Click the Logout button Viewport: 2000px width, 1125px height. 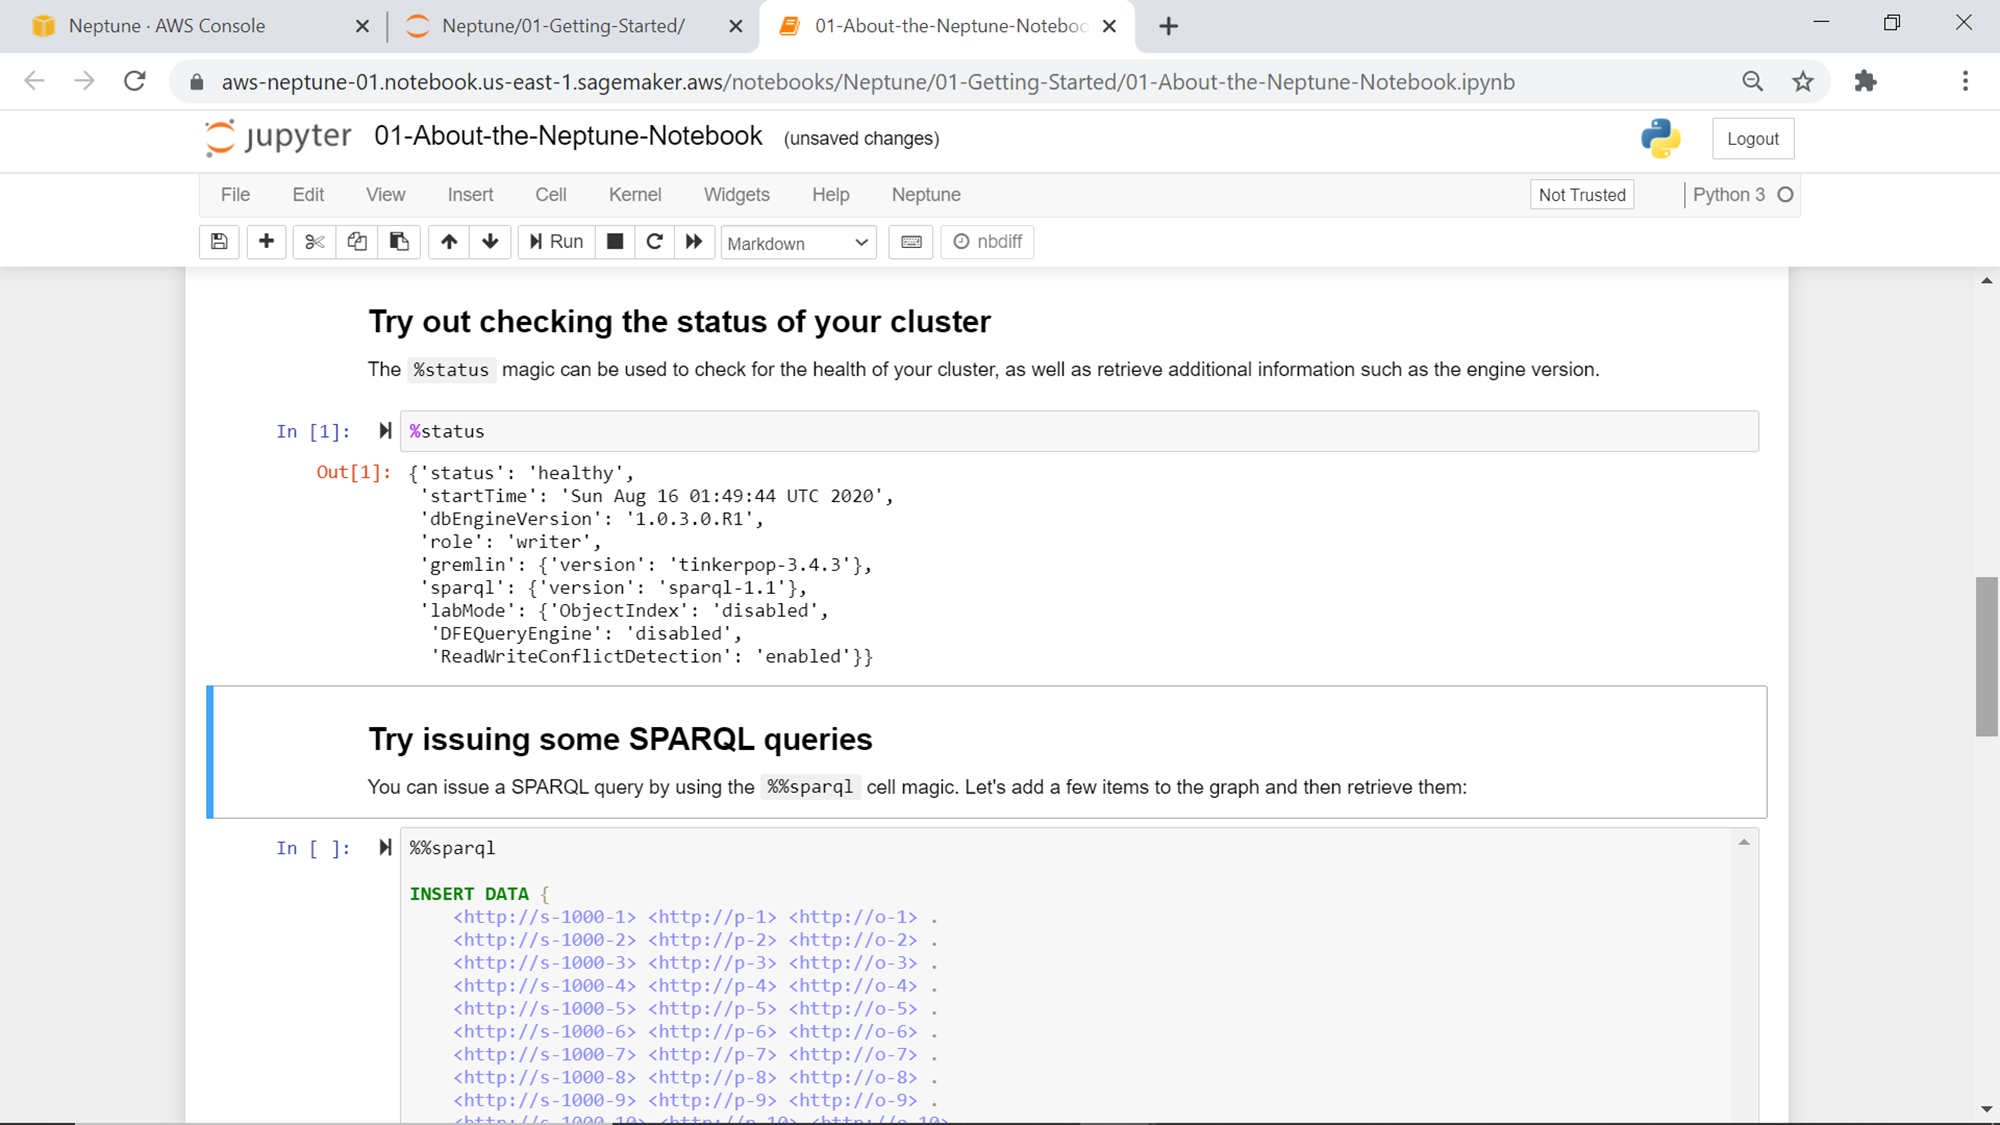(x=1752, y=139)
